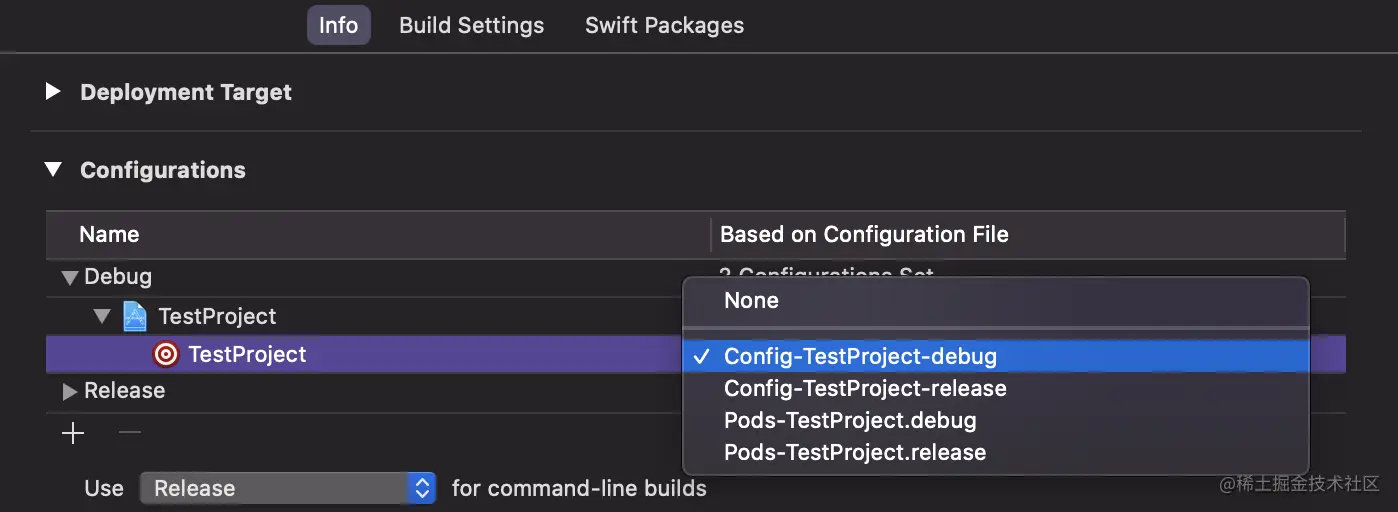Image resolution: width=1398 pixels, height=512 pixels.
Task: Click the plus icon to add configuration
Action: tap(73, 433)
